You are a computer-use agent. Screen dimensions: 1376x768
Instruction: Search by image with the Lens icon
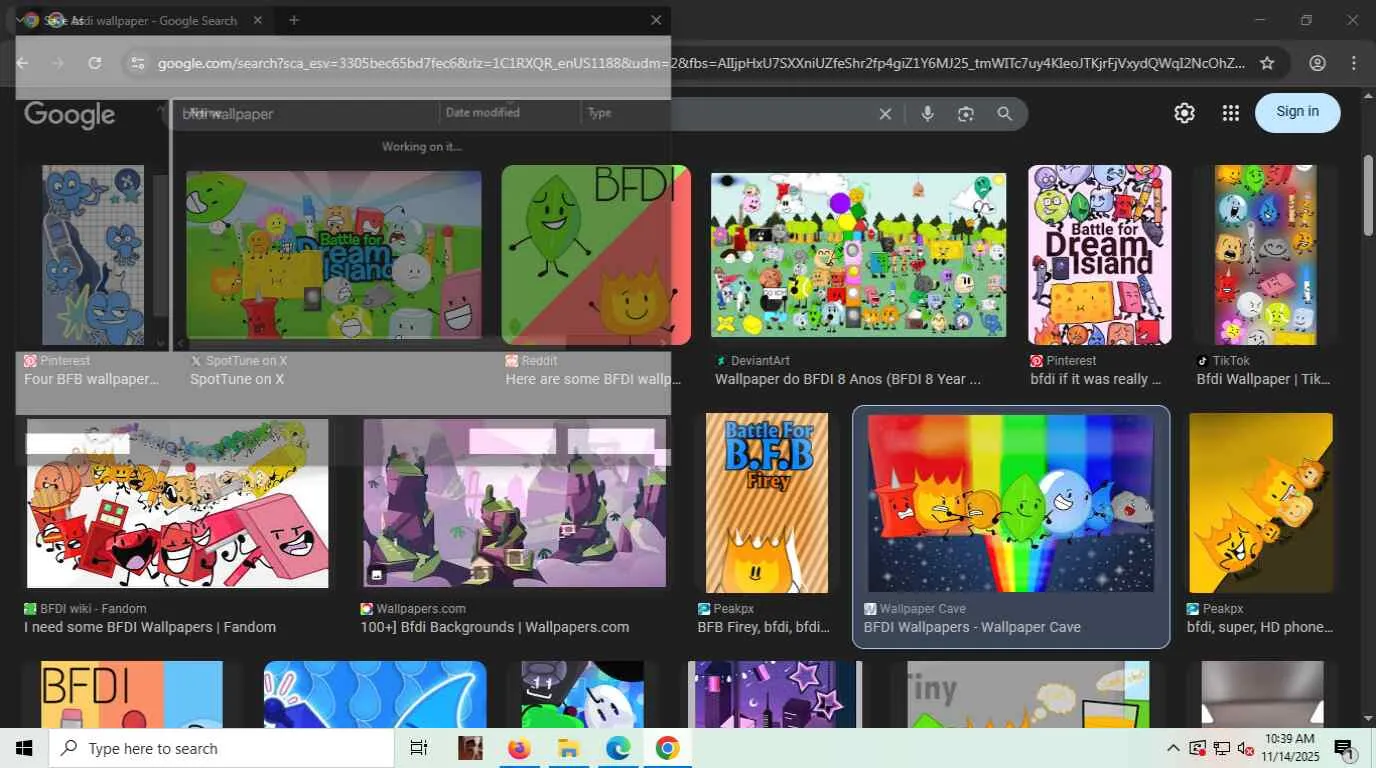(x=965, y=114)
